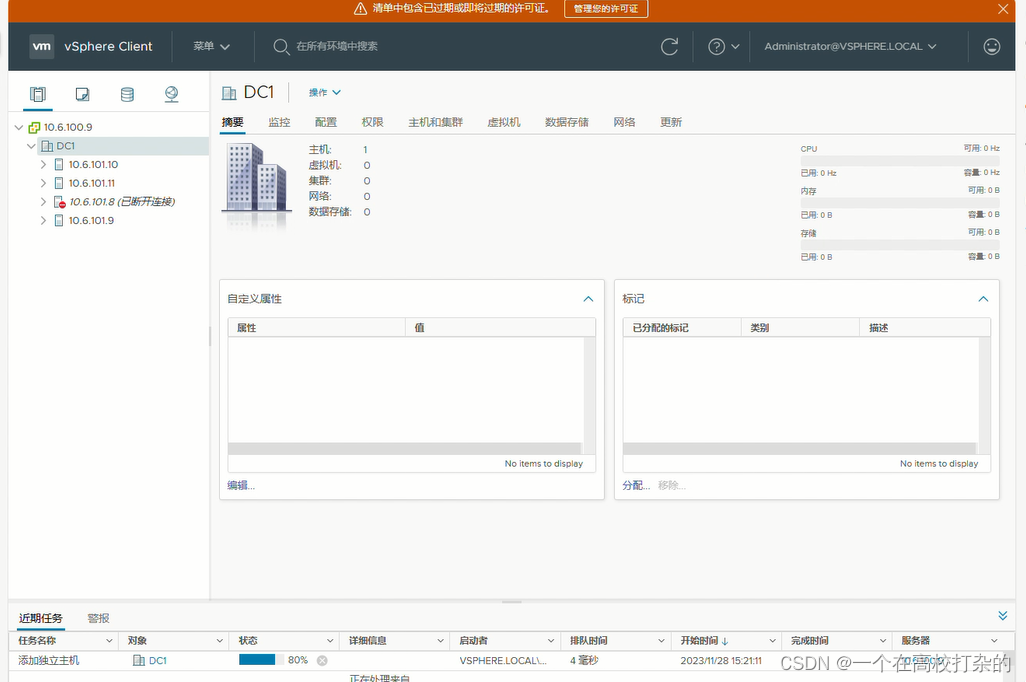This screenshot has height=682, width=1026.
Task: Click the host icon for 10.6.101.10
Action: (59, 164)
